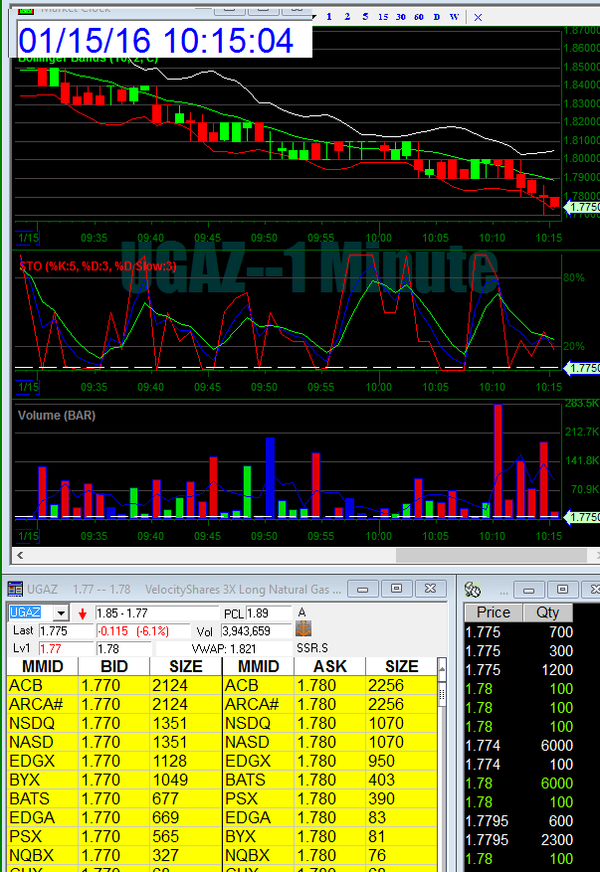
Task: Set chart interval to 5 minutes
Action: pyautogui.click(x=365, y=17)
